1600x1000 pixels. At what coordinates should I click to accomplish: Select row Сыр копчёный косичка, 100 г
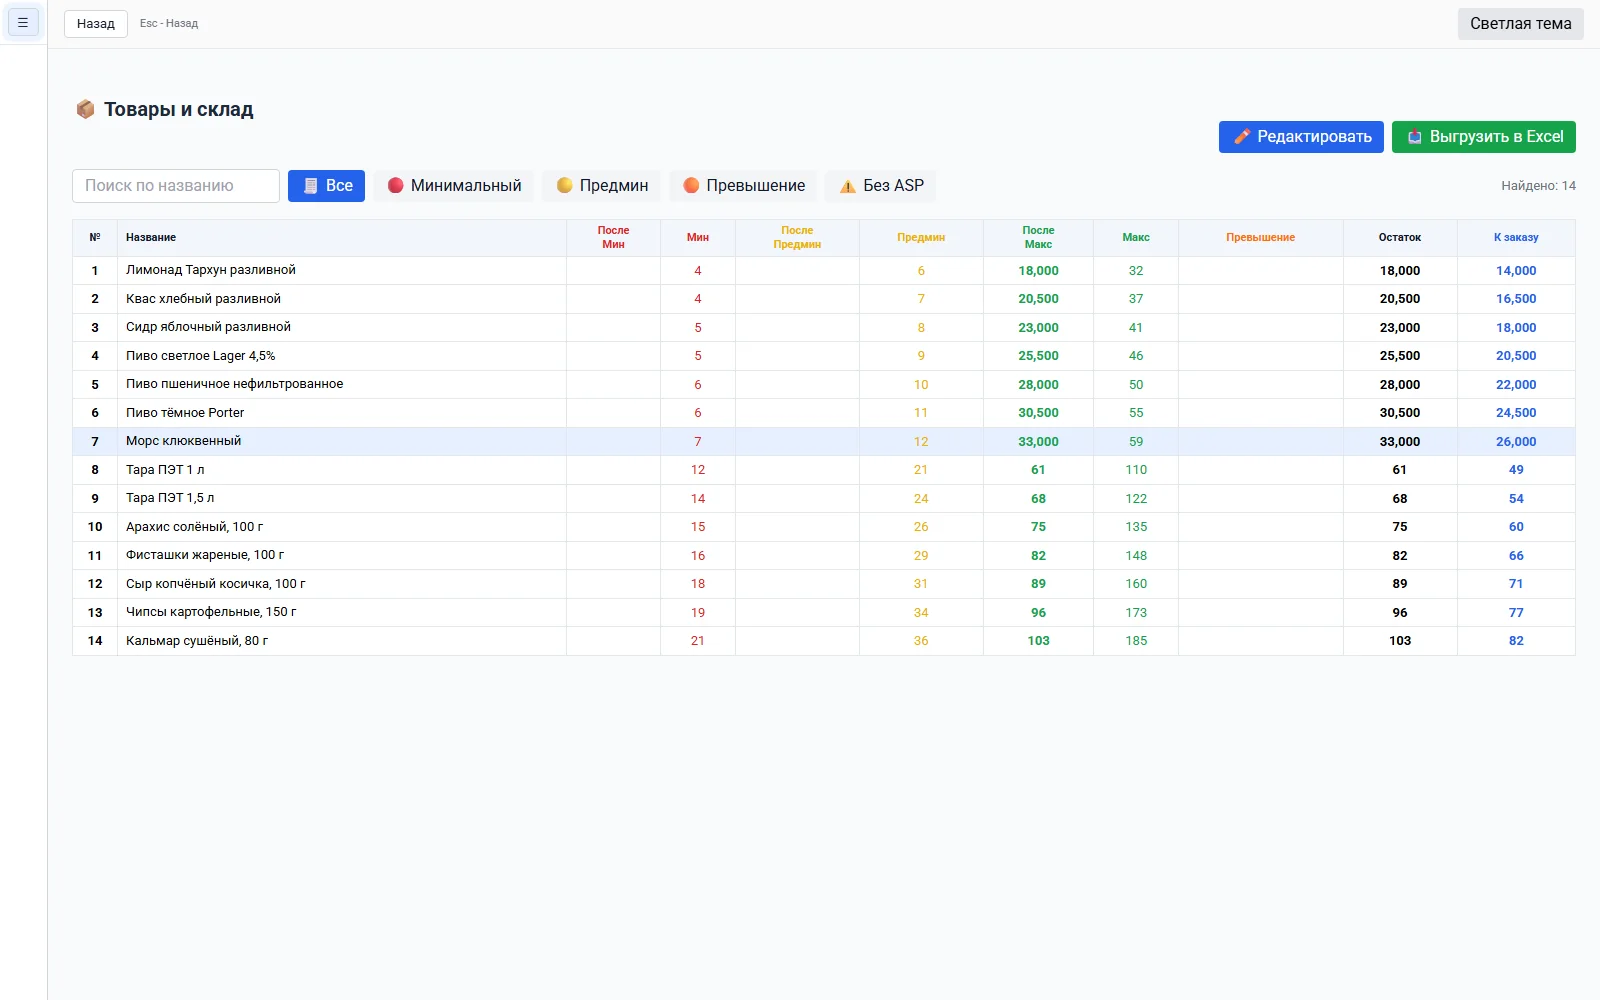[823, 584]
